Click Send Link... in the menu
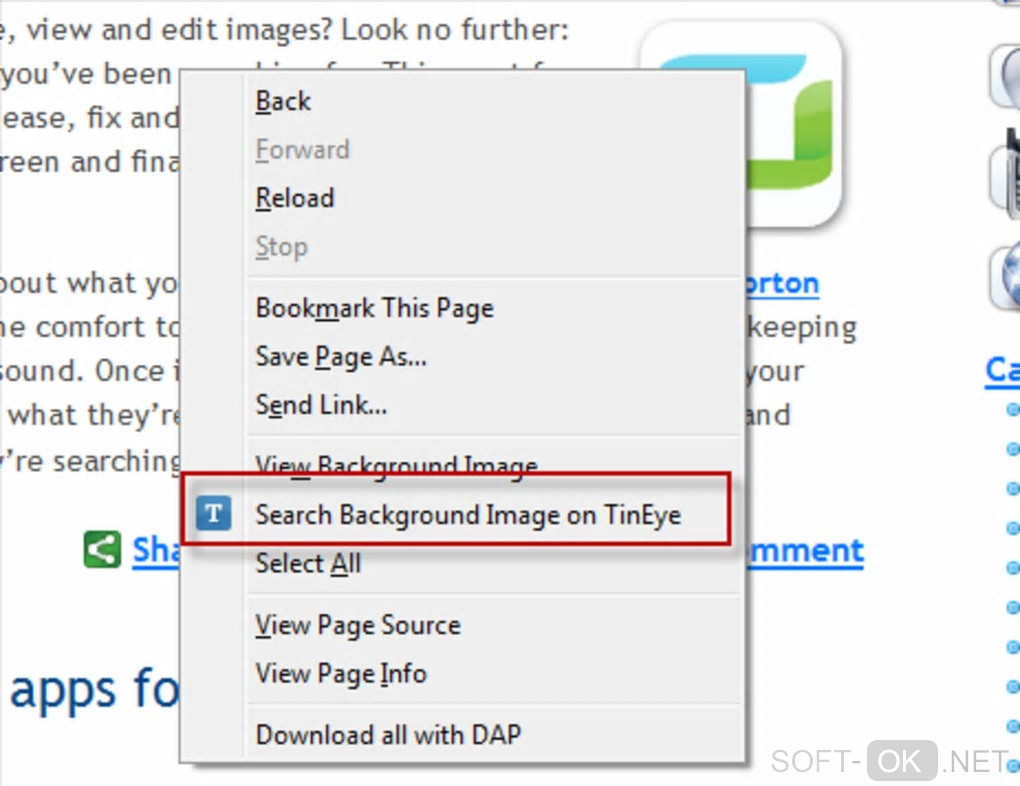Screen dimensions: 1020x786 click(x=321, y=405)
